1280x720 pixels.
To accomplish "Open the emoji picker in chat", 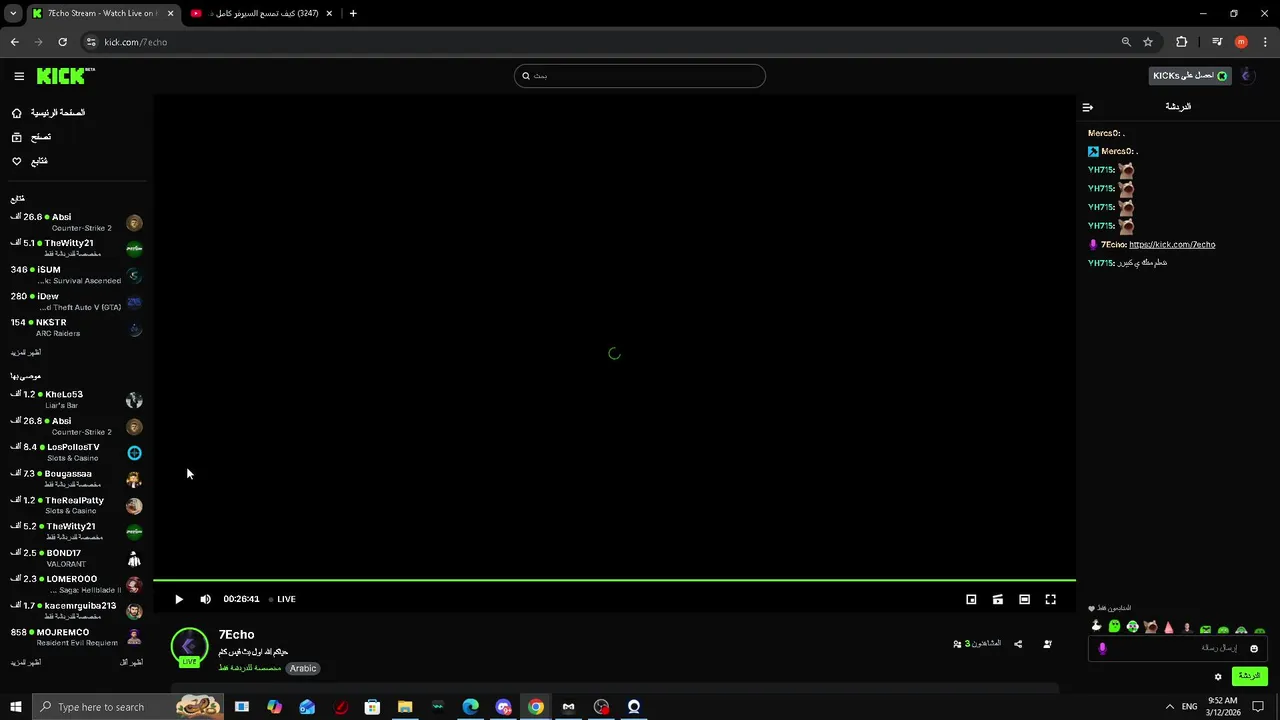I will pos(1254,648).
